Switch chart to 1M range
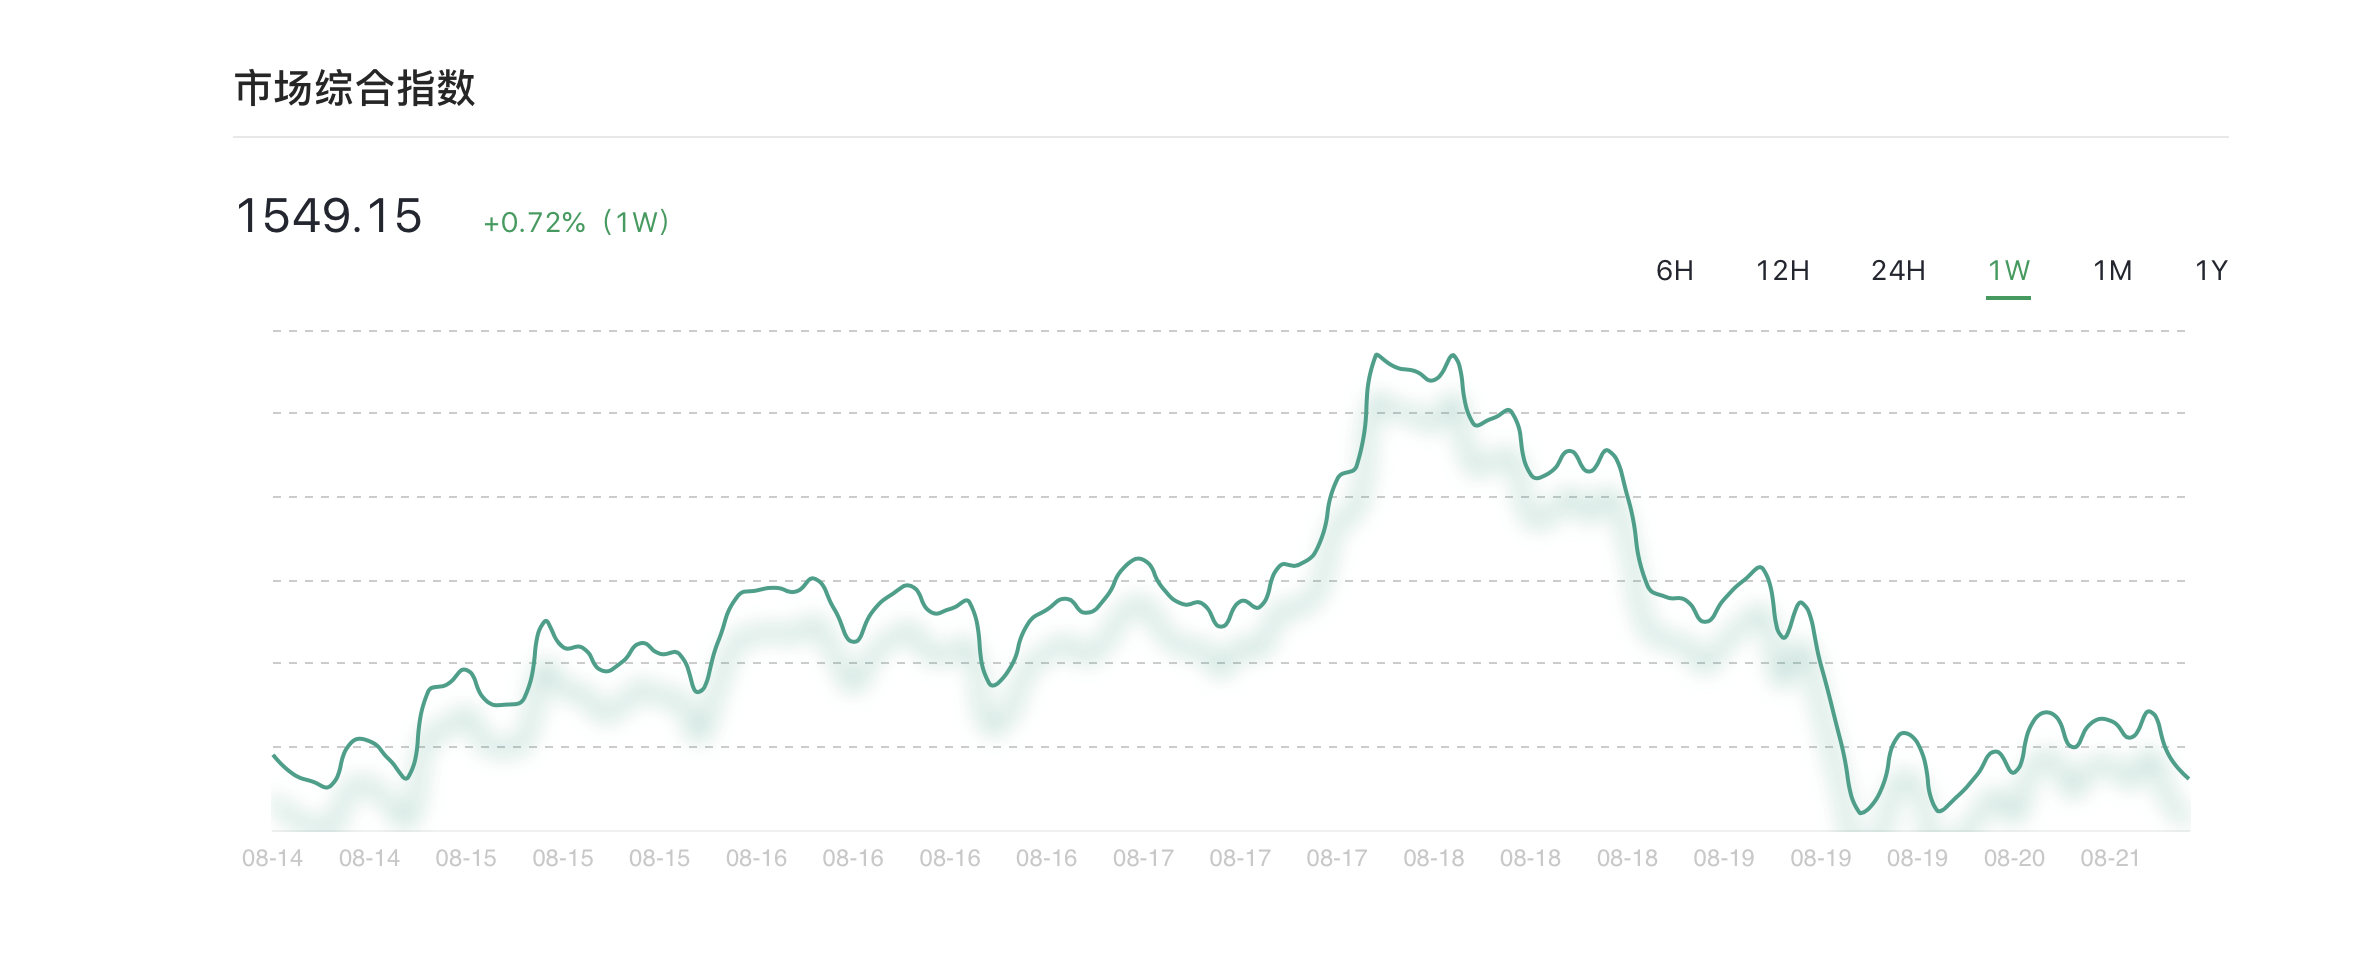 pyautogui.click(x=2112, y=271)
